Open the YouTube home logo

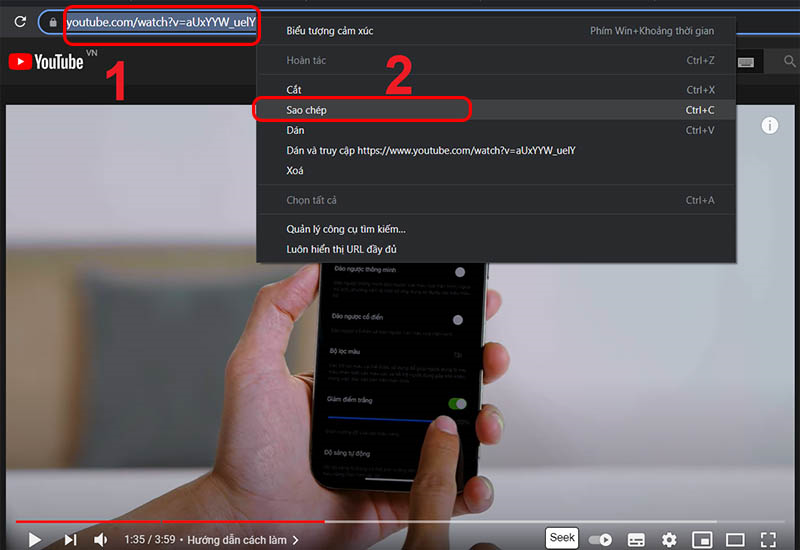46,62
